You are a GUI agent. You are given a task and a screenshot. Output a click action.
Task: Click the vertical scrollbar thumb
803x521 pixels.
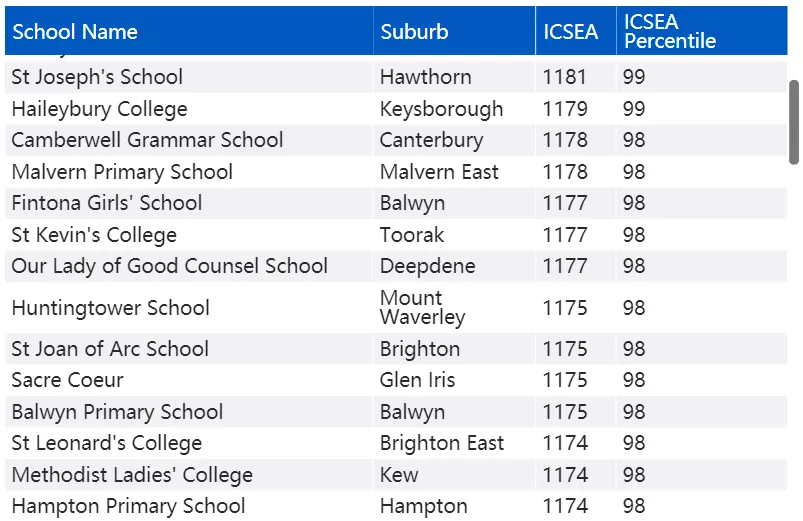click(794, 122)
